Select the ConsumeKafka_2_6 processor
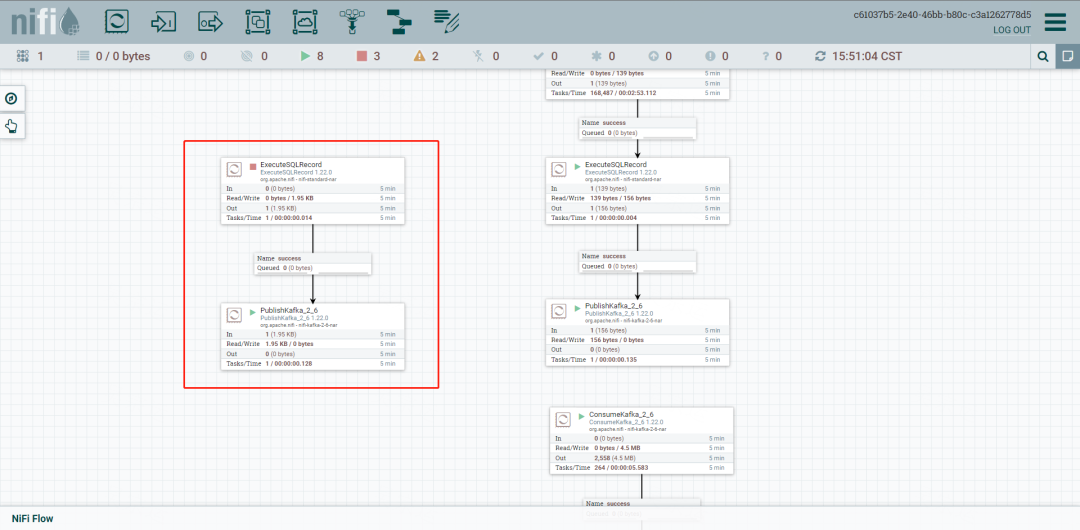This screenshot has height=530, width=1080. (x=641, y=440)
